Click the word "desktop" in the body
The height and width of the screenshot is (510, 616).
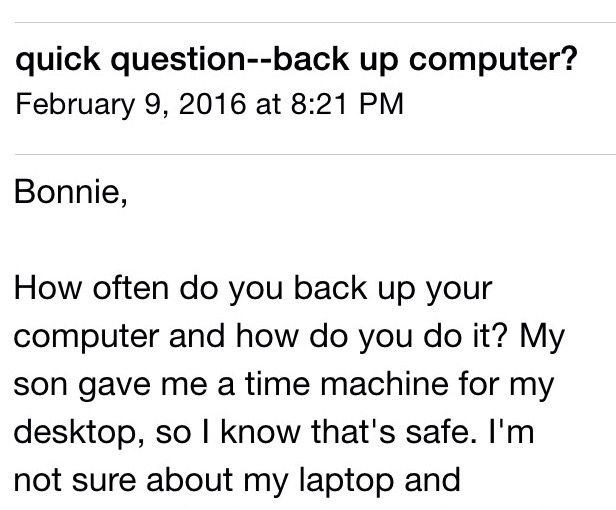(68, 431)
